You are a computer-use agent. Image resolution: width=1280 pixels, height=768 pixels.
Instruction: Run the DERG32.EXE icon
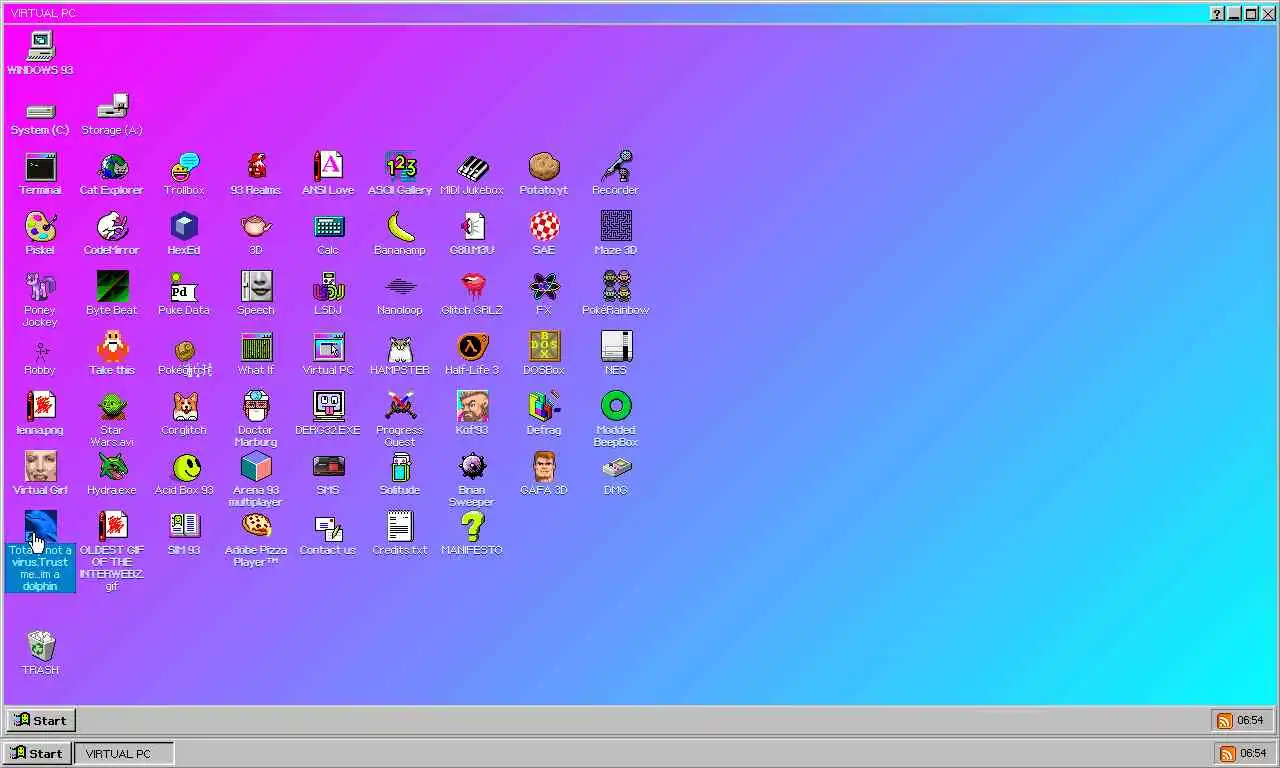coord(328,406)
